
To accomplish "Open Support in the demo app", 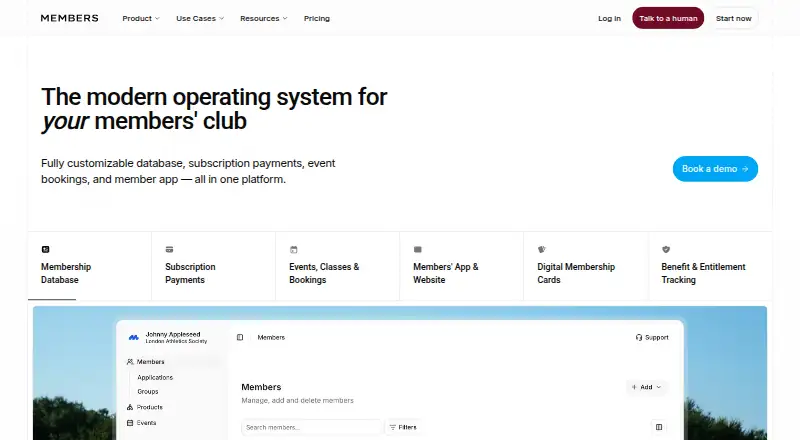I will [x=652, y=337].
